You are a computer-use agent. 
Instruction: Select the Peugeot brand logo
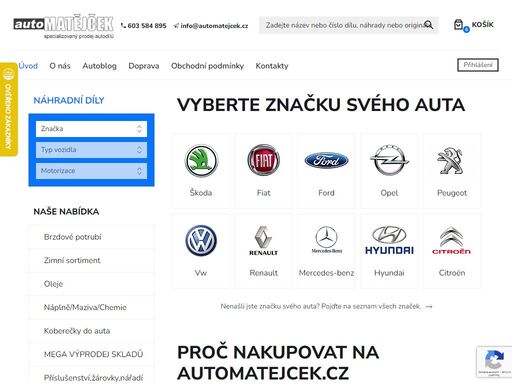click(450, 161)
